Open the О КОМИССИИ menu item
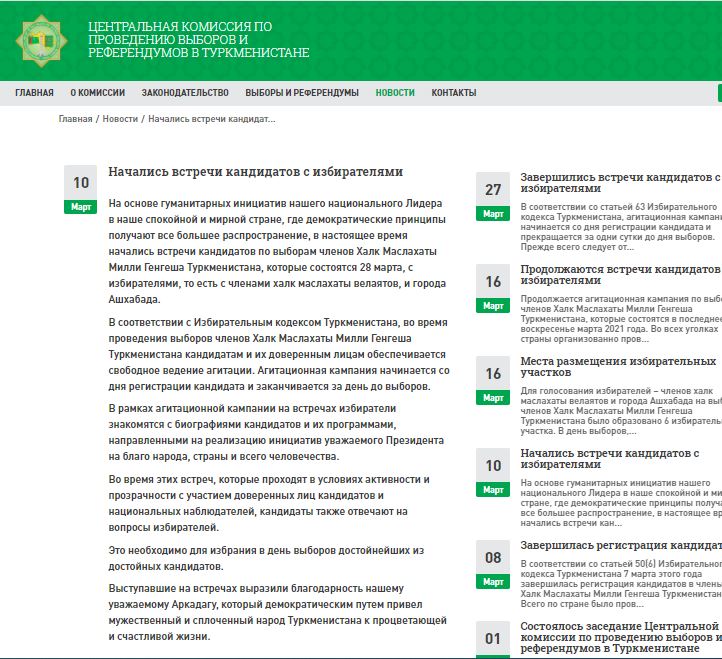This screenshot has width=722, height=659. [x=98, y=93]
